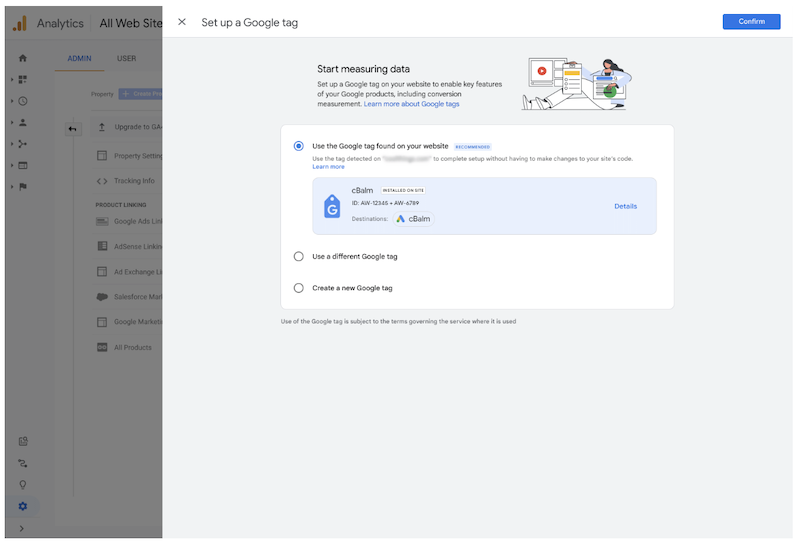Click the All Web Site view selector
The height and width of the screenshot is (545, 800).
tap(131, 23)
